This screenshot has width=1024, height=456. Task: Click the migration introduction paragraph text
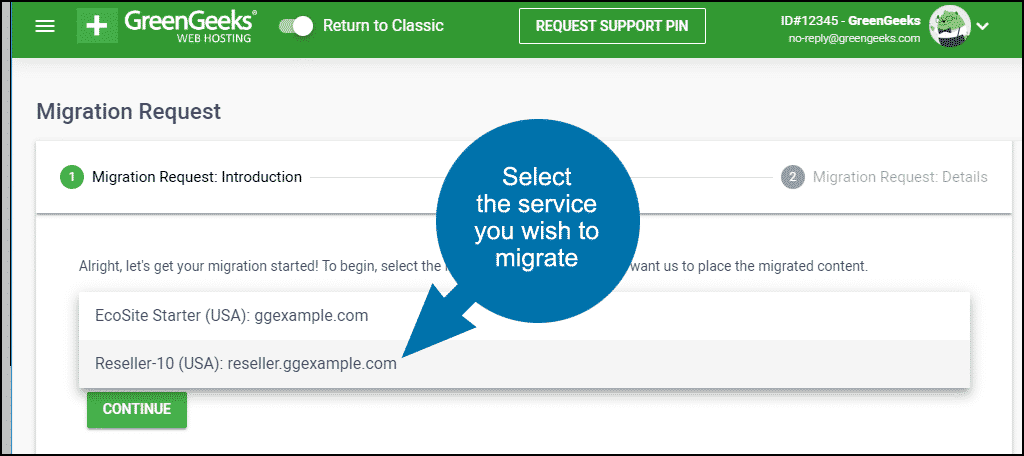pyautogui.click(x=250, y=268)
